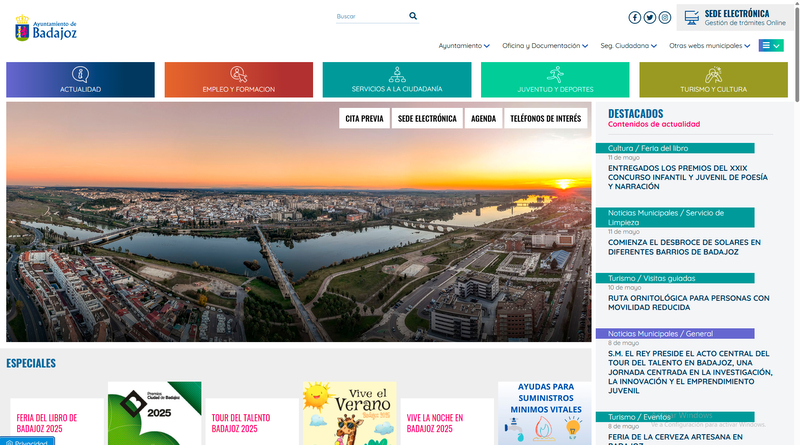
Task: Click the search magnifier icon
Action: point(413,16)
